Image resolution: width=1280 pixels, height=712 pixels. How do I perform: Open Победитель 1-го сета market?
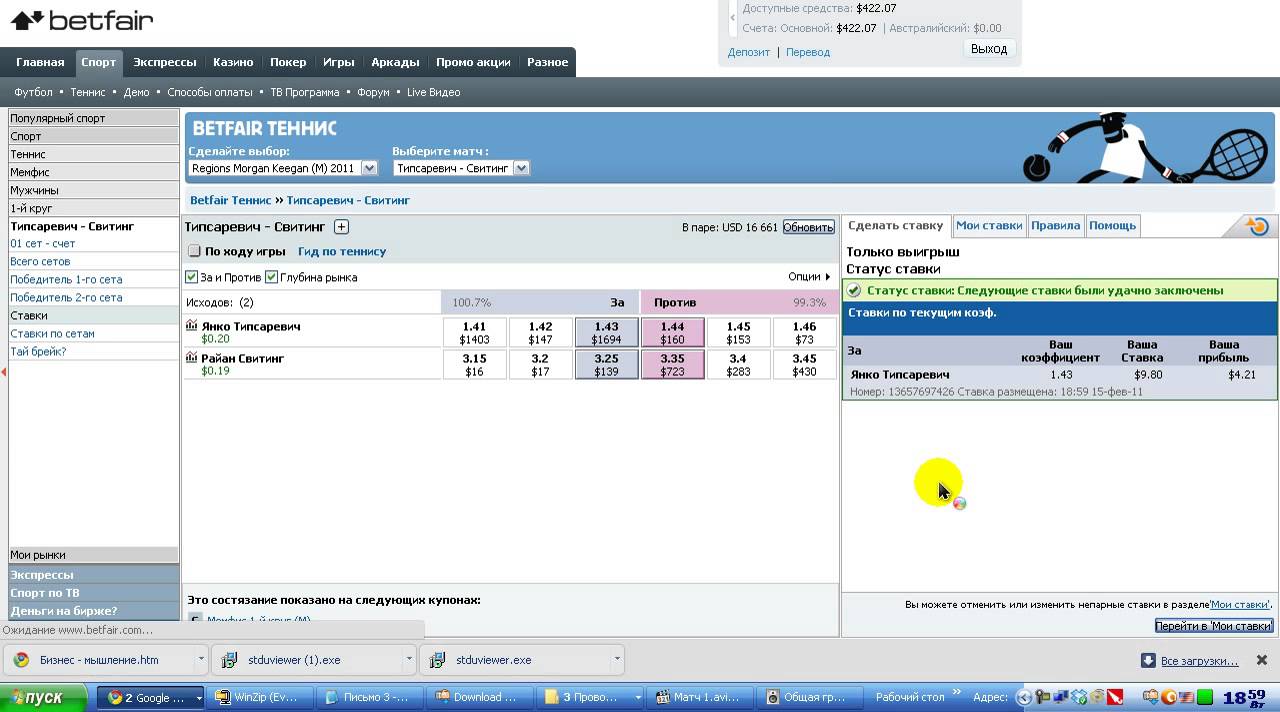click(66, 279)
